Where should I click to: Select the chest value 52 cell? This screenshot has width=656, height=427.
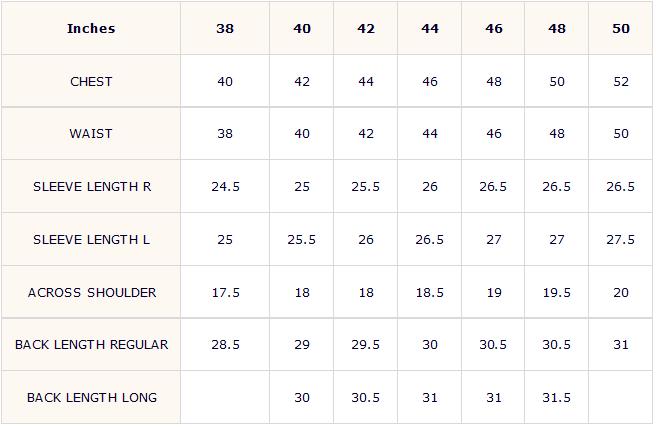tap(621, 81)
